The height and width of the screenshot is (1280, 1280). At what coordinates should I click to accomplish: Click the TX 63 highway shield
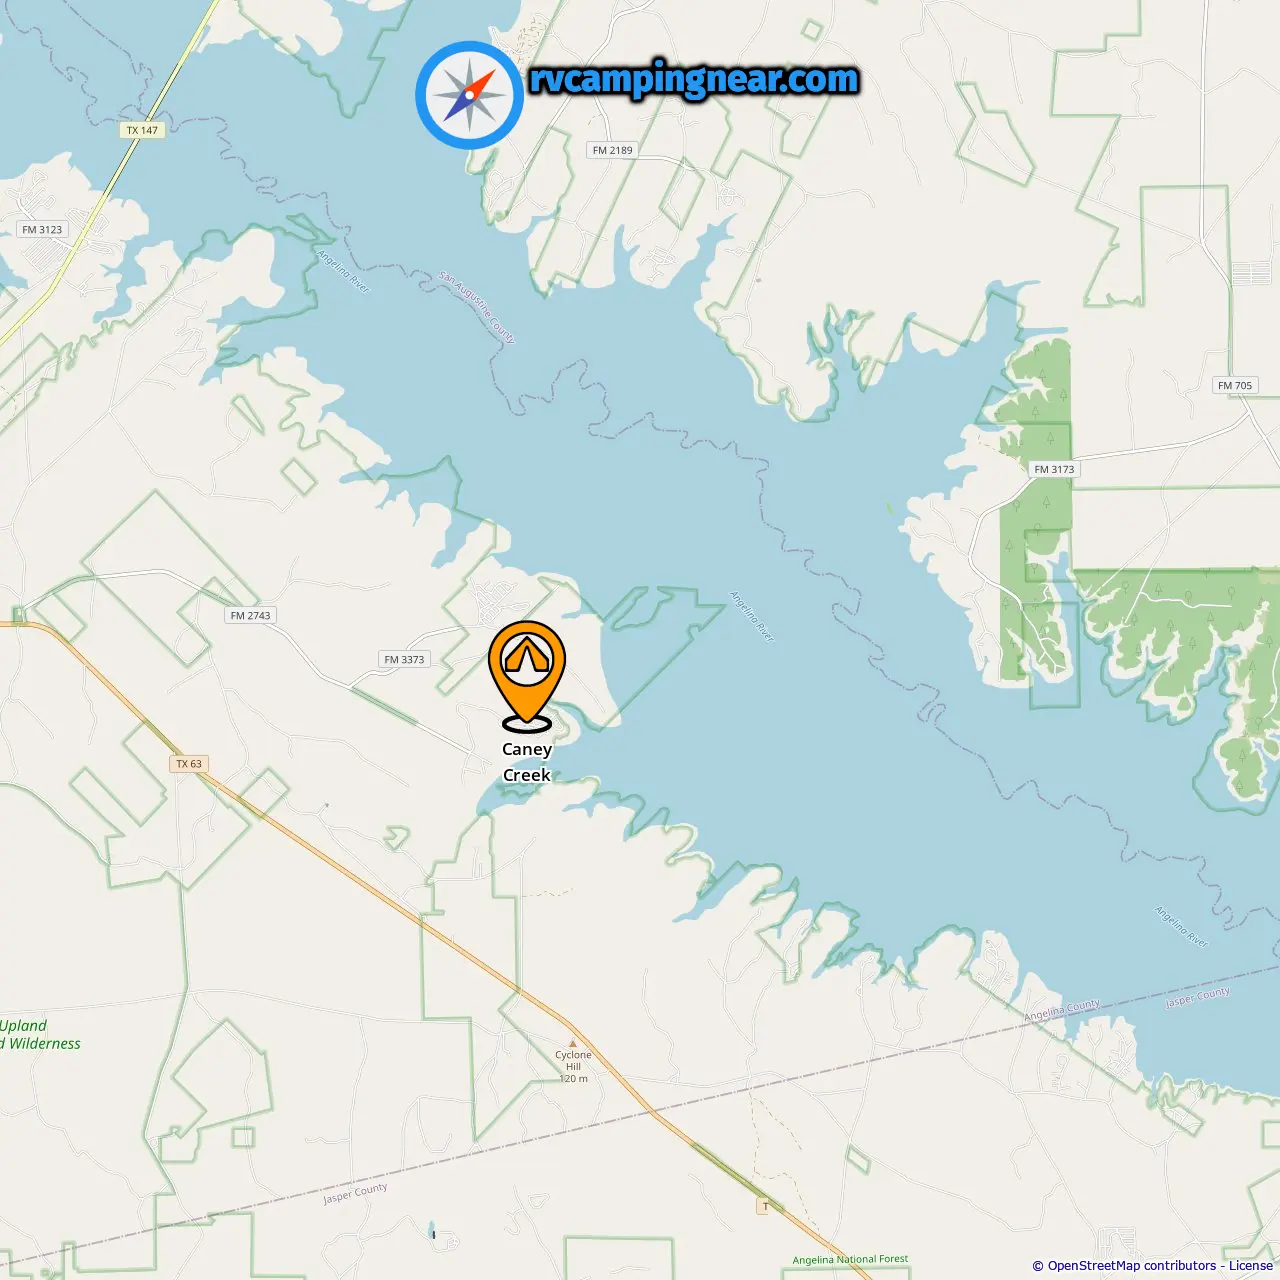(189, 764)
